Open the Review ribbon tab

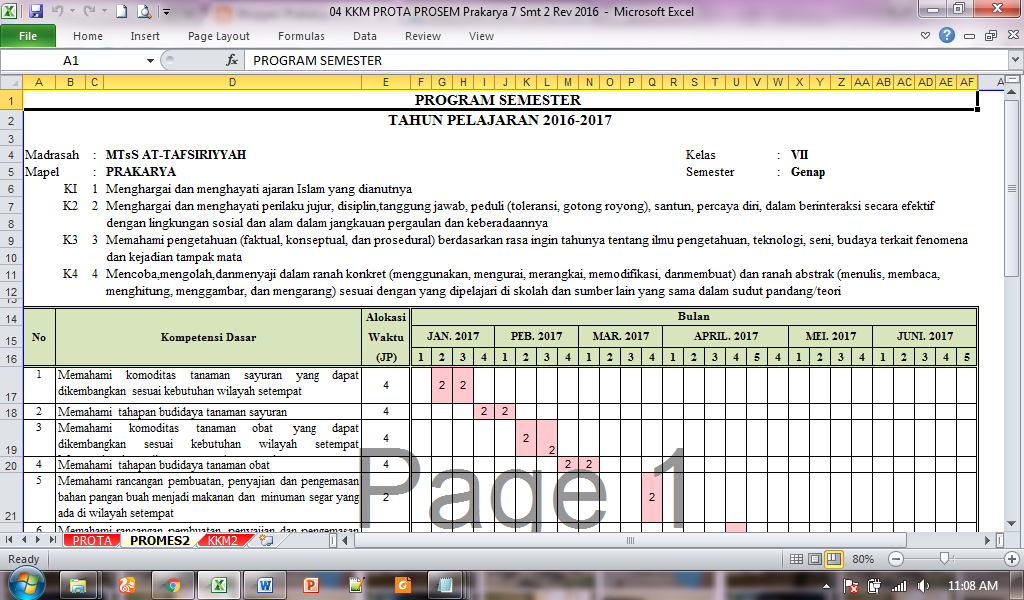coord(423,36)
